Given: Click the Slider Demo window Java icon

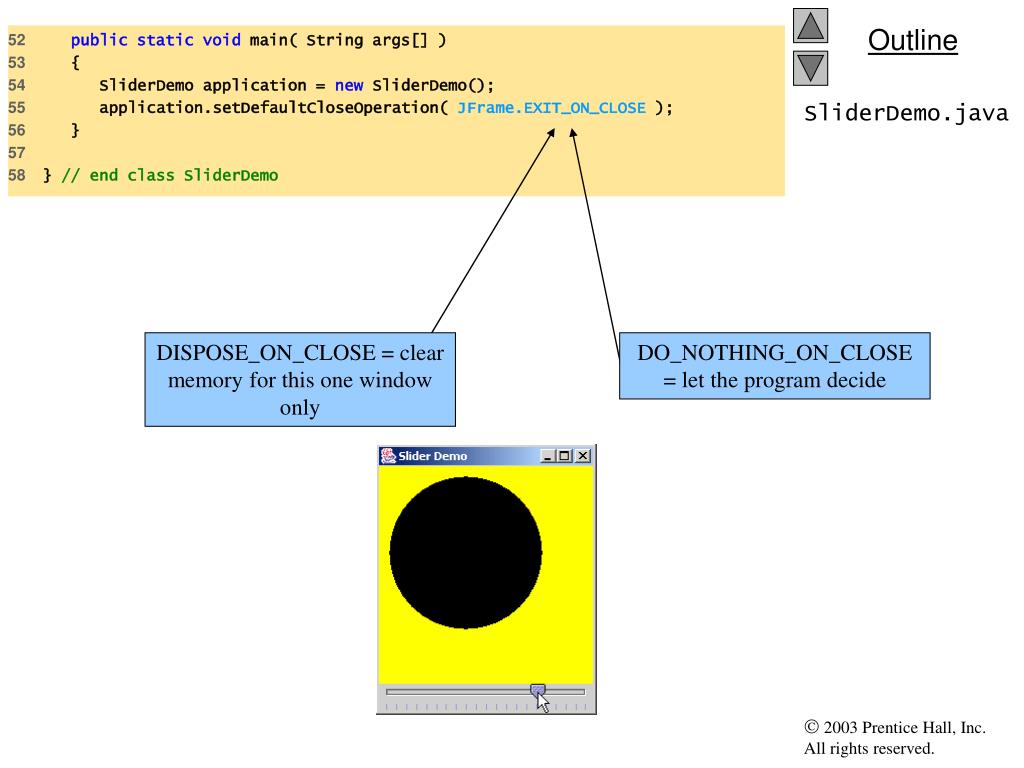Looking at the screenshot, I should pos(388,455).
